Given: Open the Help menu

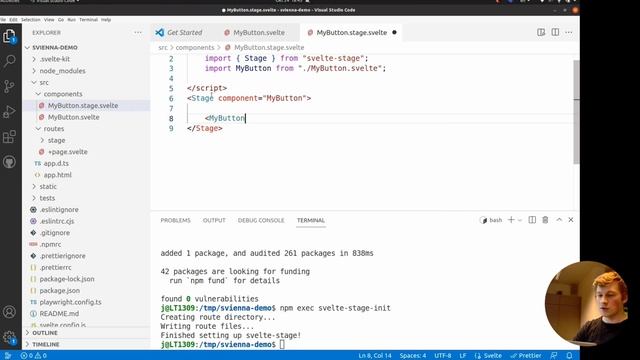Looking at the screenshot, I should click(106, 20).
